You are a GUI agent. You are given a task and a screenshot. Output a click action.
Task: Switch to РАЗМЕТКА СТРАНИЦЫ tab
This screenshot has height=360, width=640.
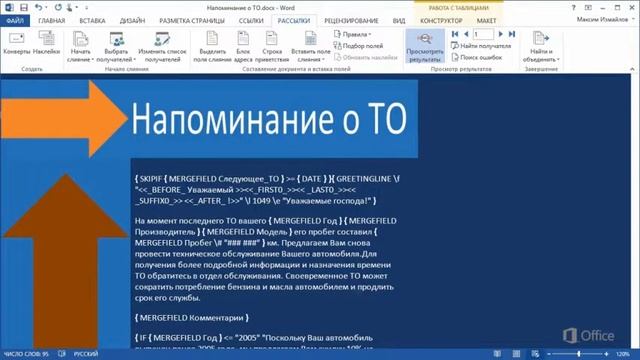[192, 20]
